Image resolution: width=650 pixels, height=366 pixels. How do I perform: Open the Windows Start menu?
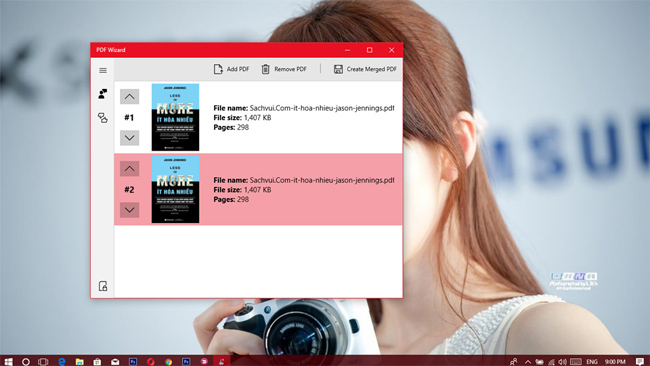click(8, 362)
